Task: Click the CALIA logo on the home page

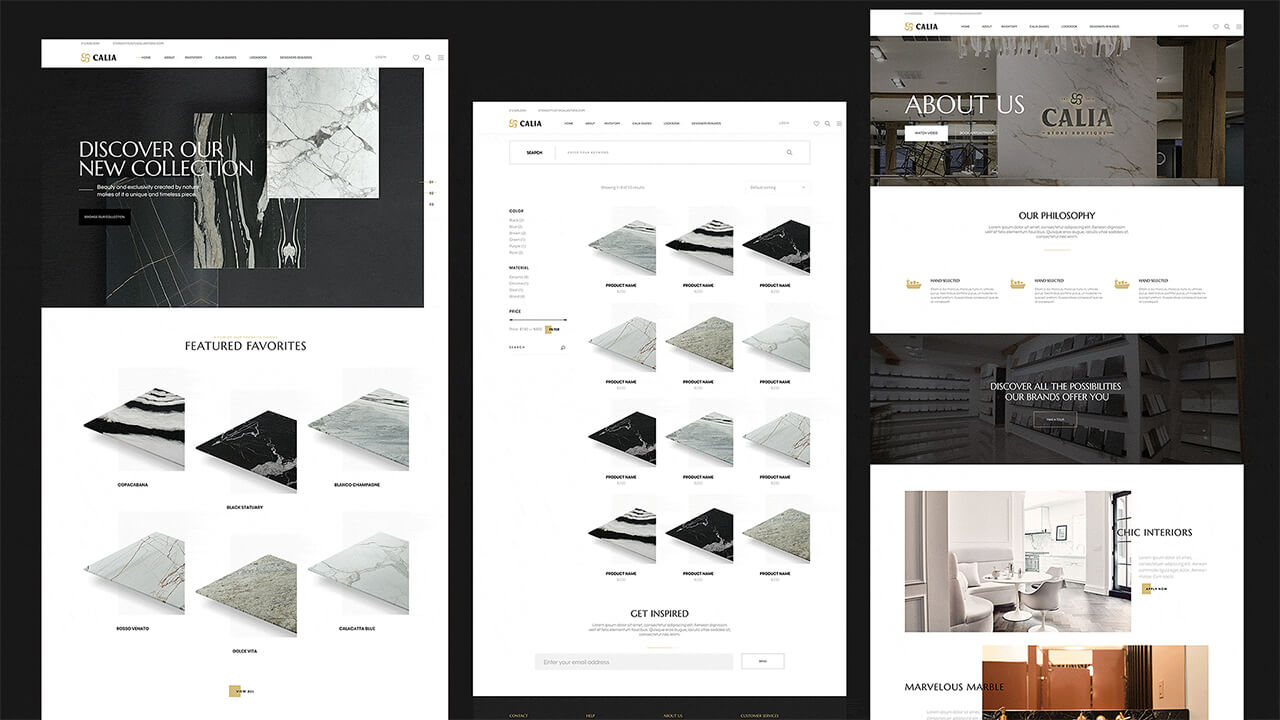Action: tap(99, 58)
